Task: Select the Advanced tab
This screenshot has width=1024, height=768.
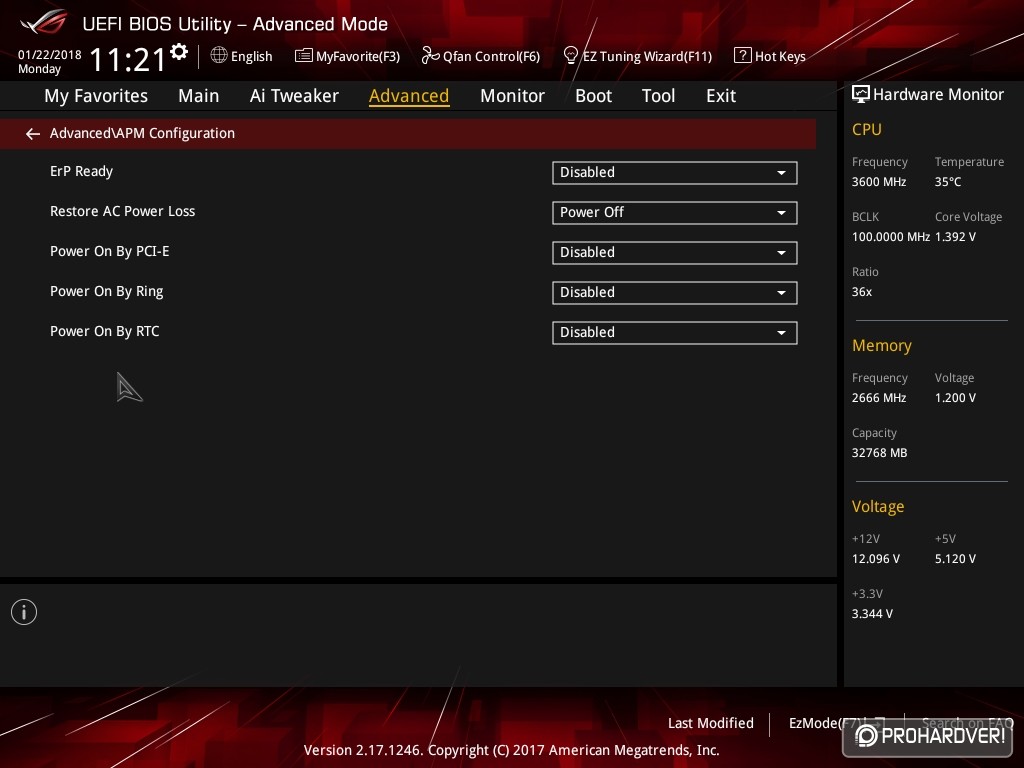Action: click(x=409, y=96)
